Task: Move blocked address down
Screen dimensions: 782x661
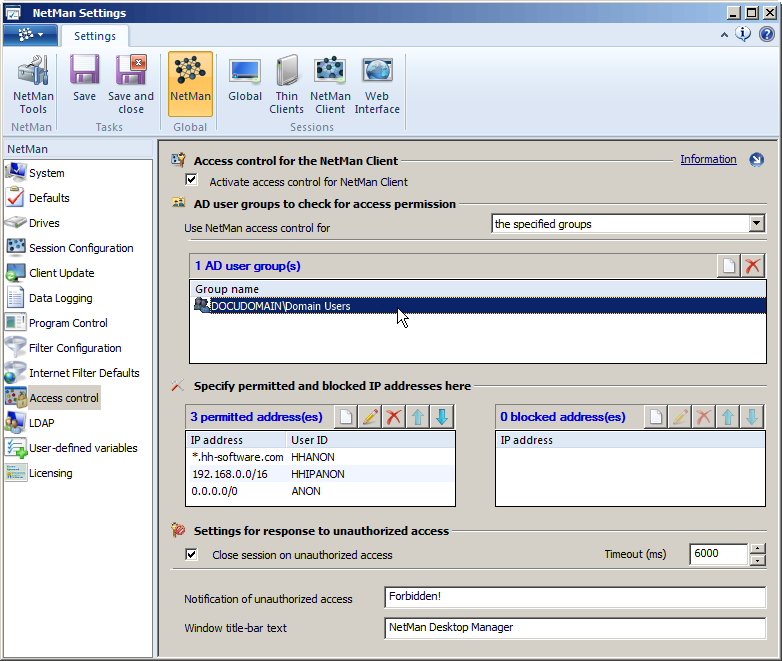Action: pos(752,417)
